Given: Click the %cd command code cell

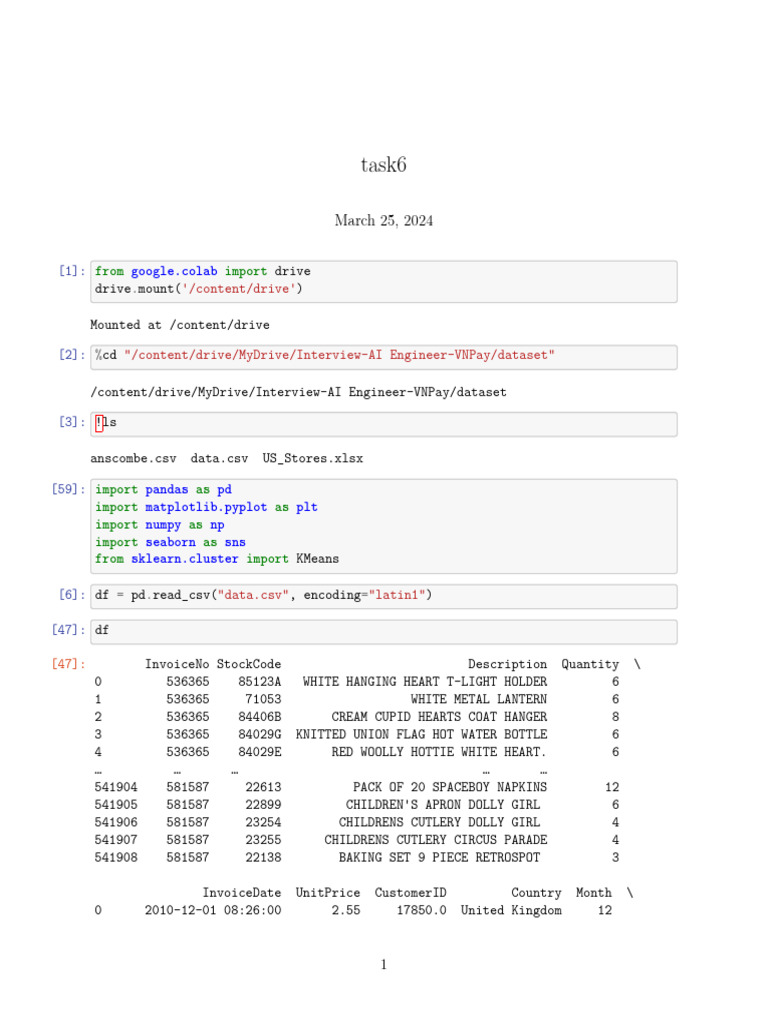Looking at the screenshot, I should (383, 357).
